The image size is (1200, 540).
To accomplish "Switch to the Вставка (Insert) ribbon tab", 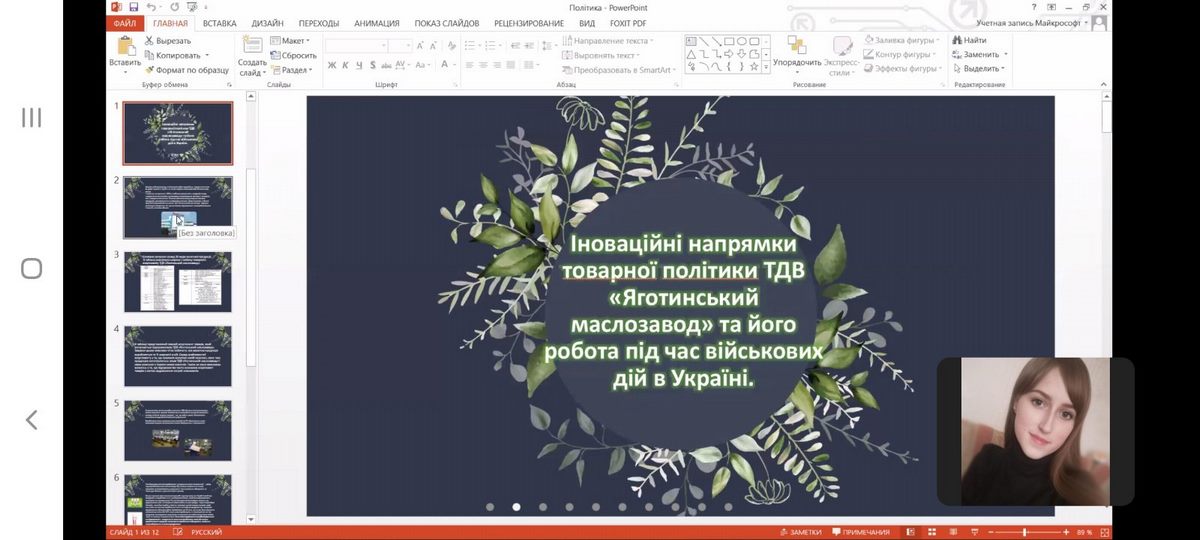I will coord(219,23).
